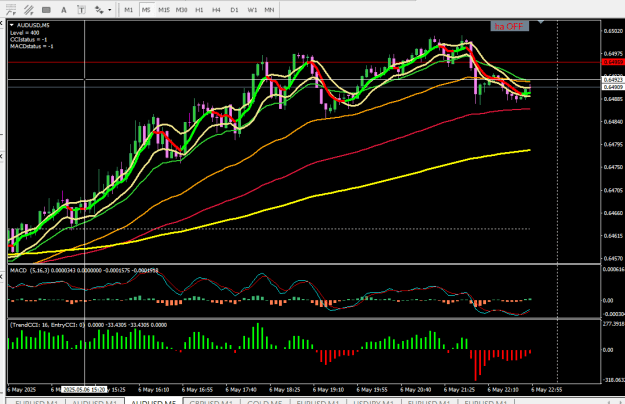Click the '6 May 22:55' time axis label
The height and width of the screenshot is (404, 625).
546,390
